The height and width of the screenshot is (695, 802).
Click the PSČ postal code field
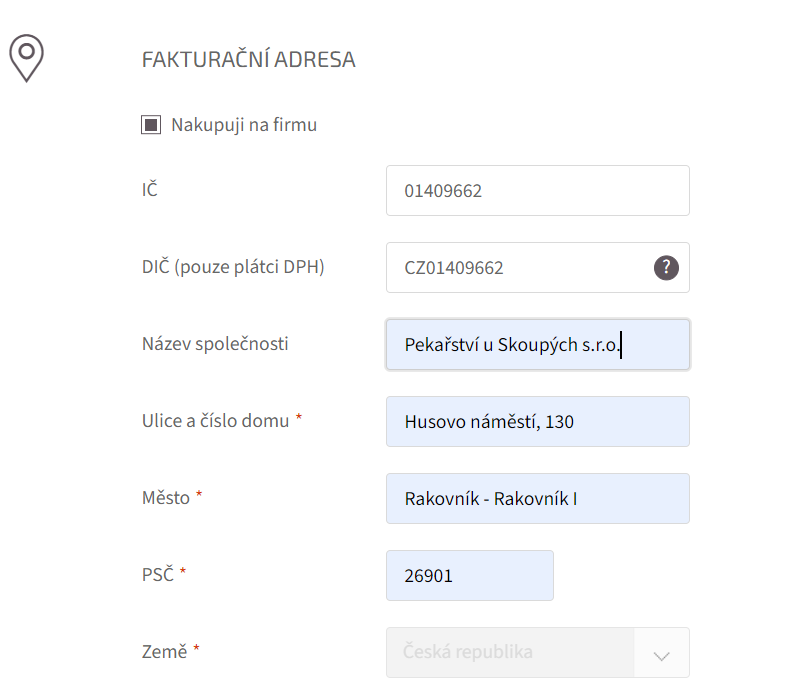[470, 575]
